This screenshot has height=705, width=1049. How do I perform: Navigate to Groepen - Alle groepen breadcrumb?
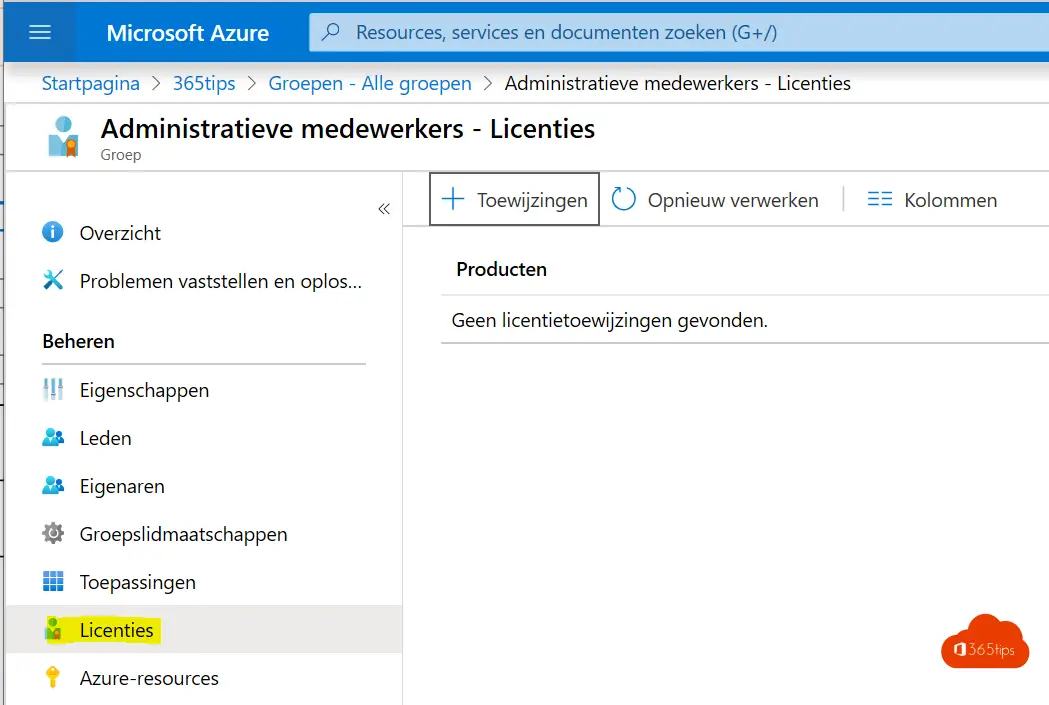[x=370, y=84]
